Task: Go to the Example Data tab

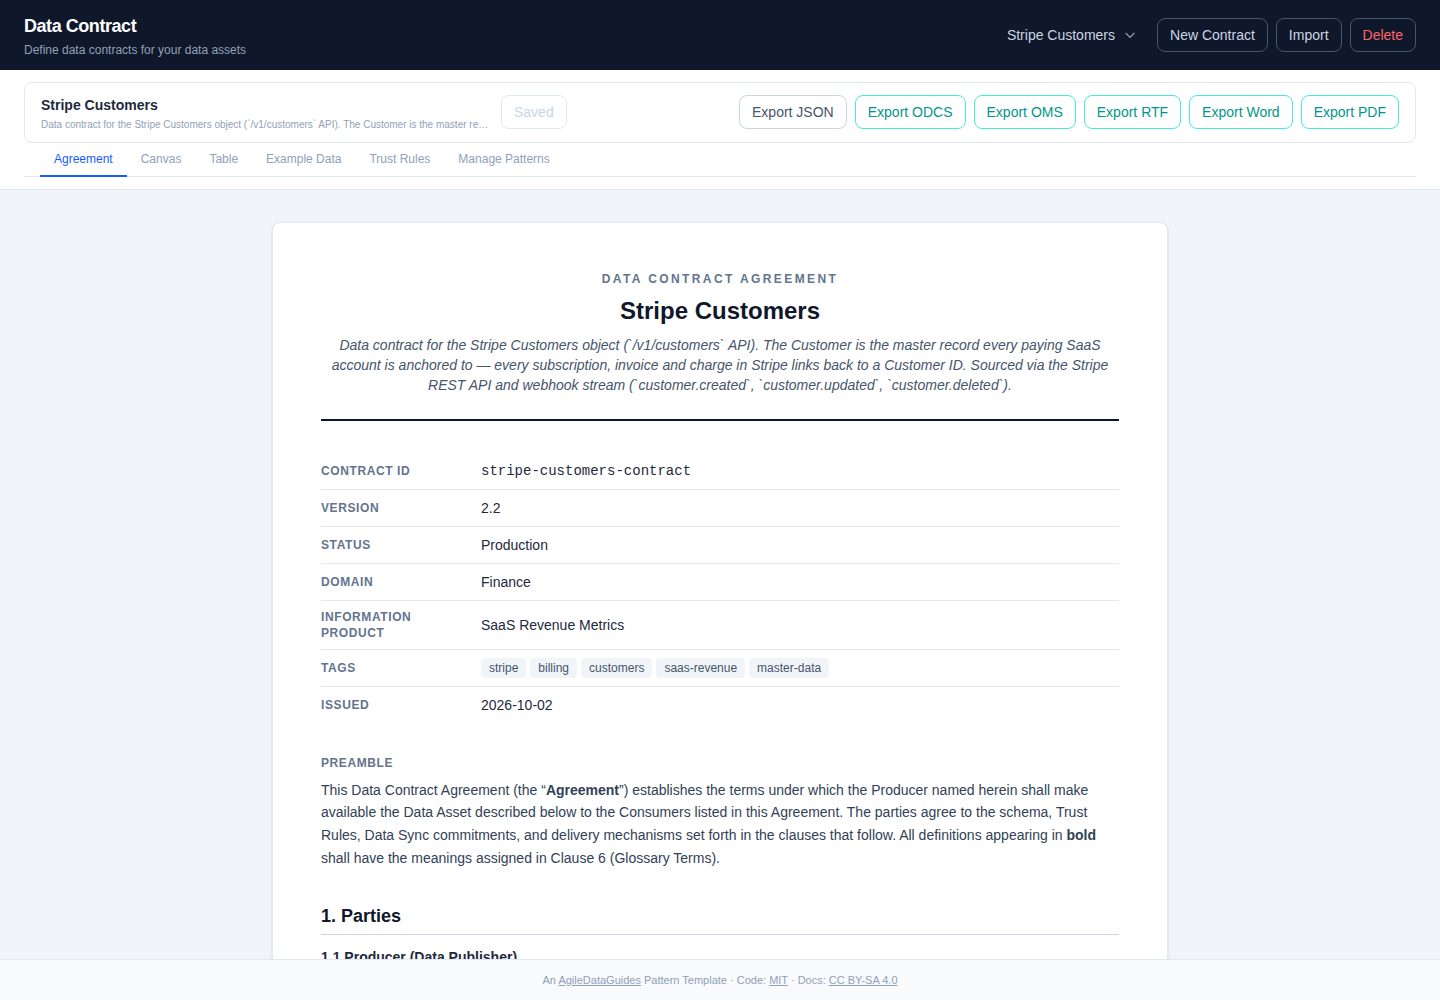Action: (x=304, y=159)
